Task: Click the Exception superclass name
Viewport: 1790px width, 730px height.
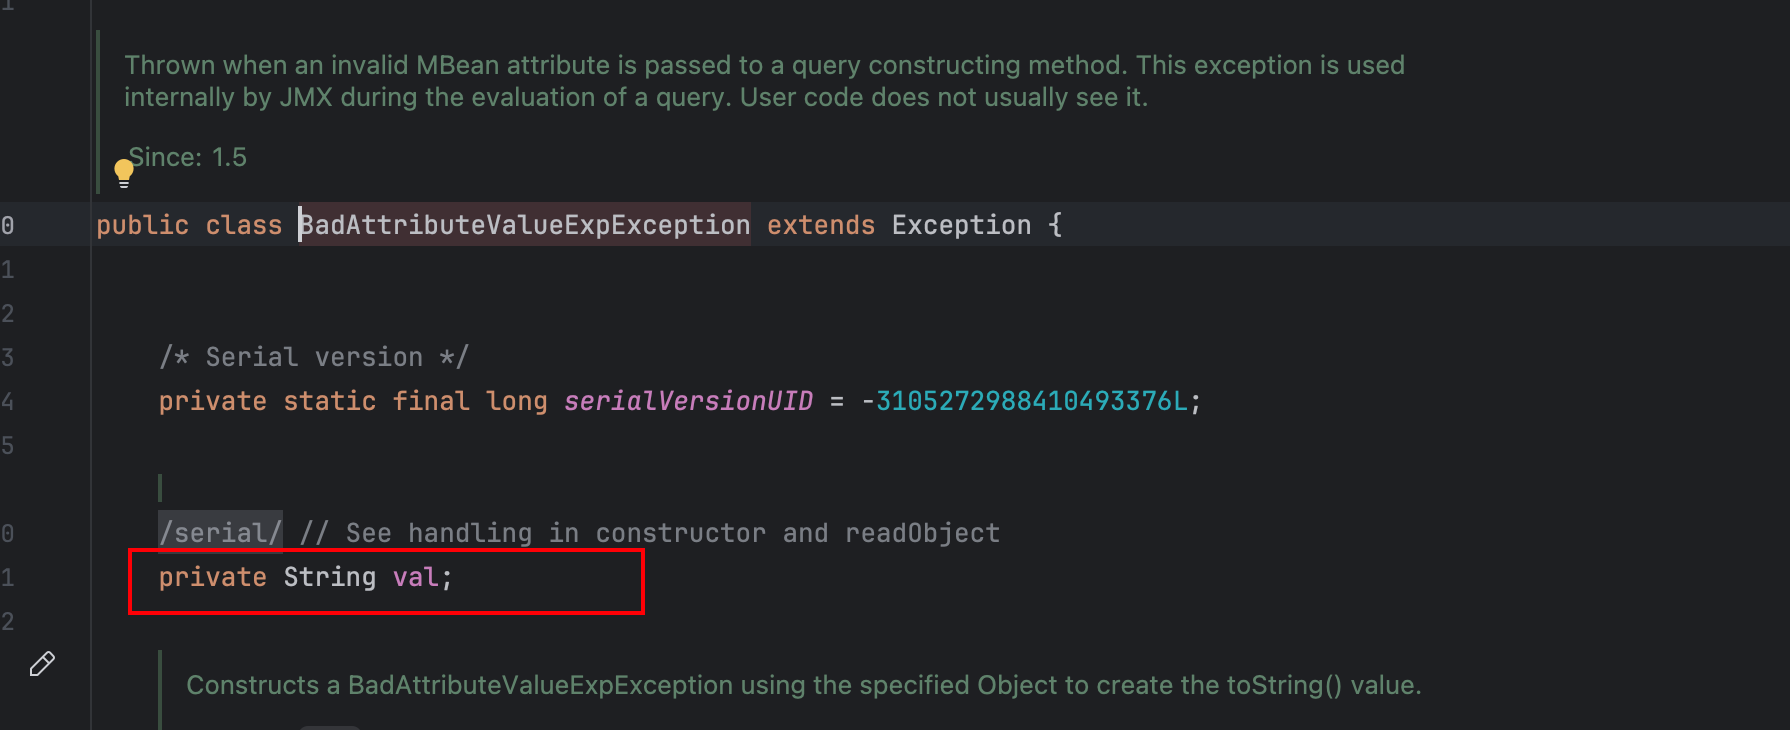Action: [x=961, y=225]
